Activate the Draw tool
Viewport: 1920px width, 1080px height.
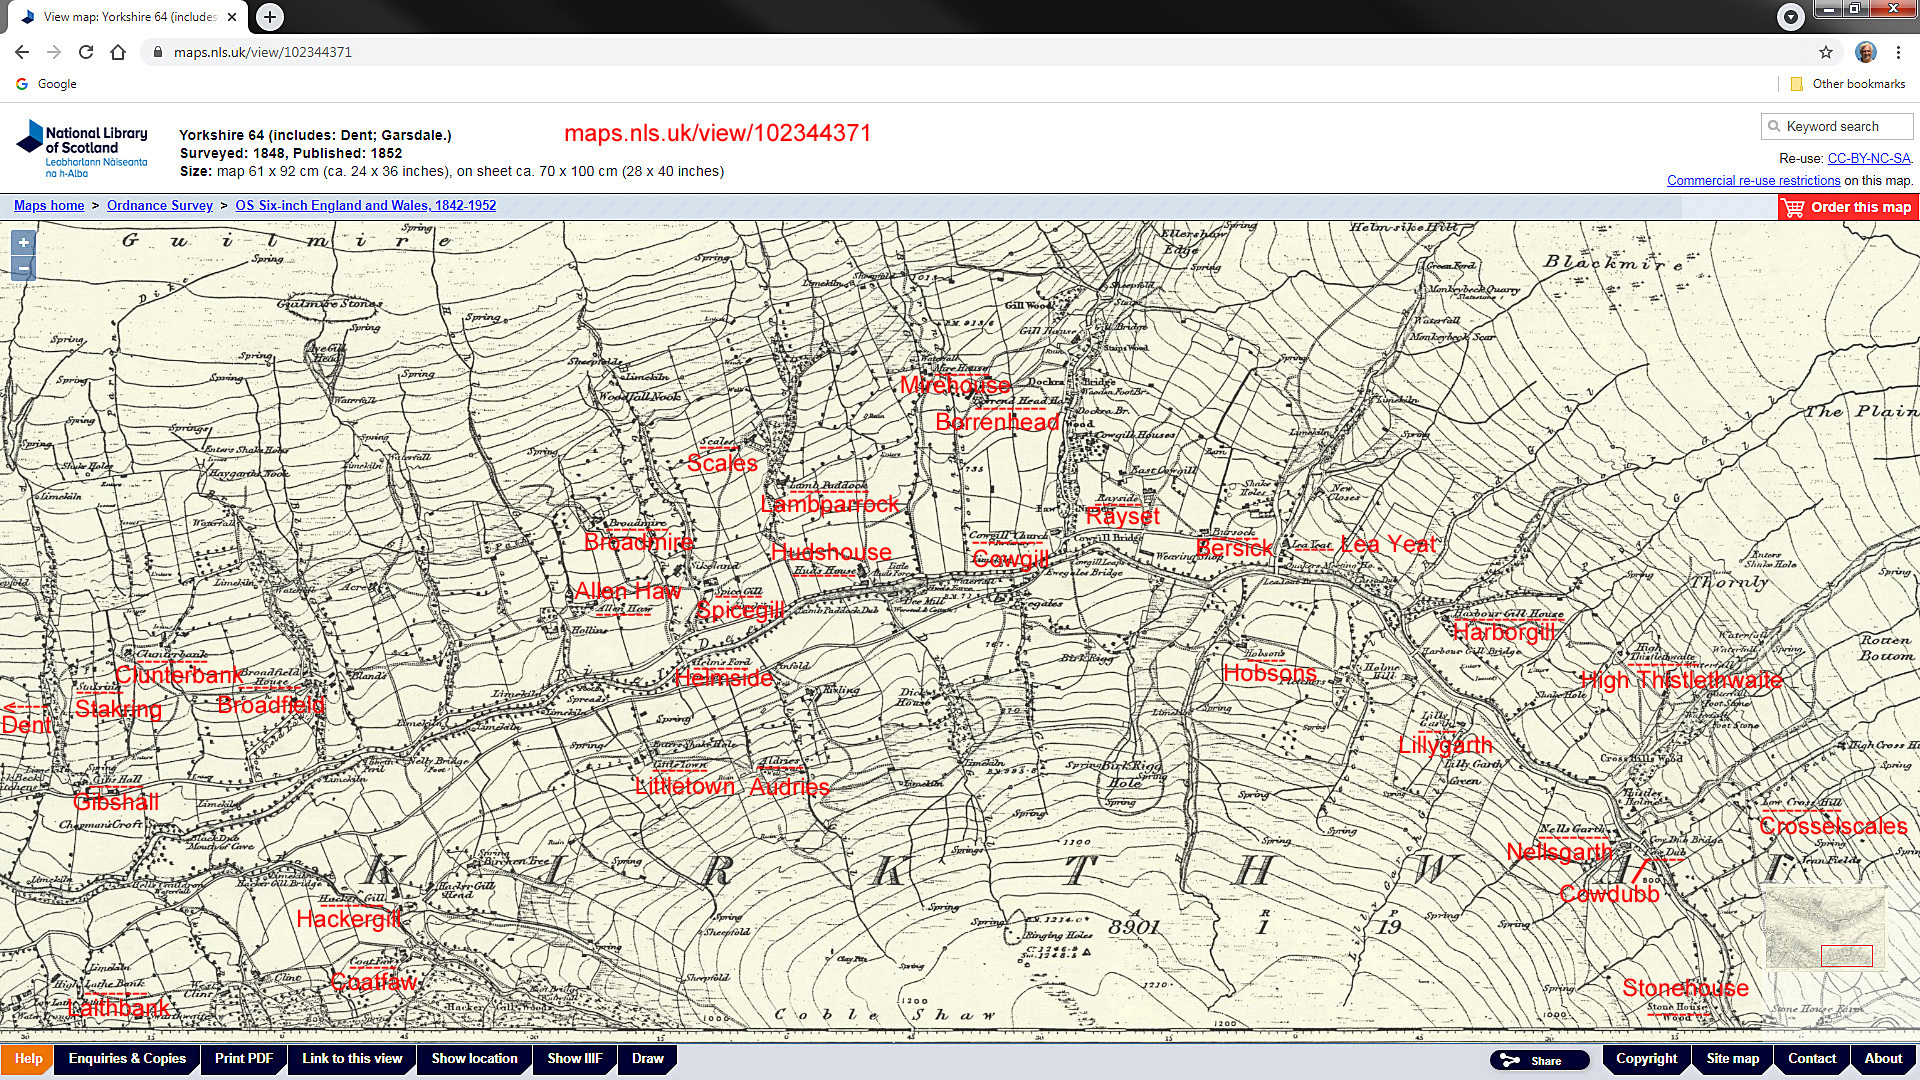point(647,1059)
